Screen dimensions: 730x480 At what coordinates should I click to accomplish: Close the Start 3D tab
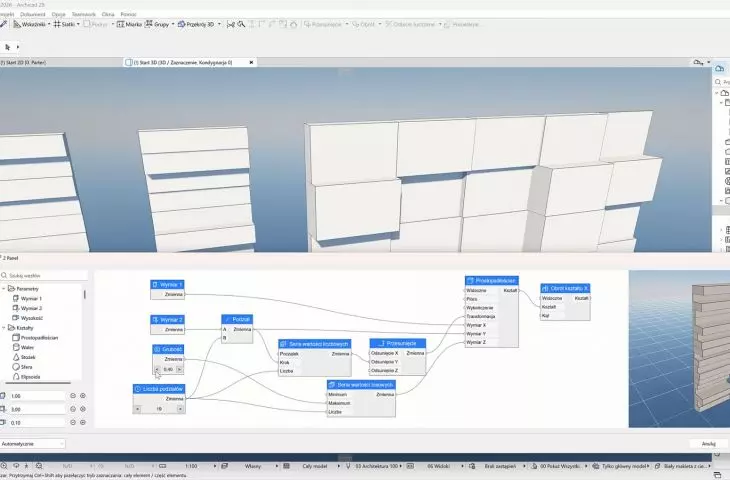tap(251, 62)
